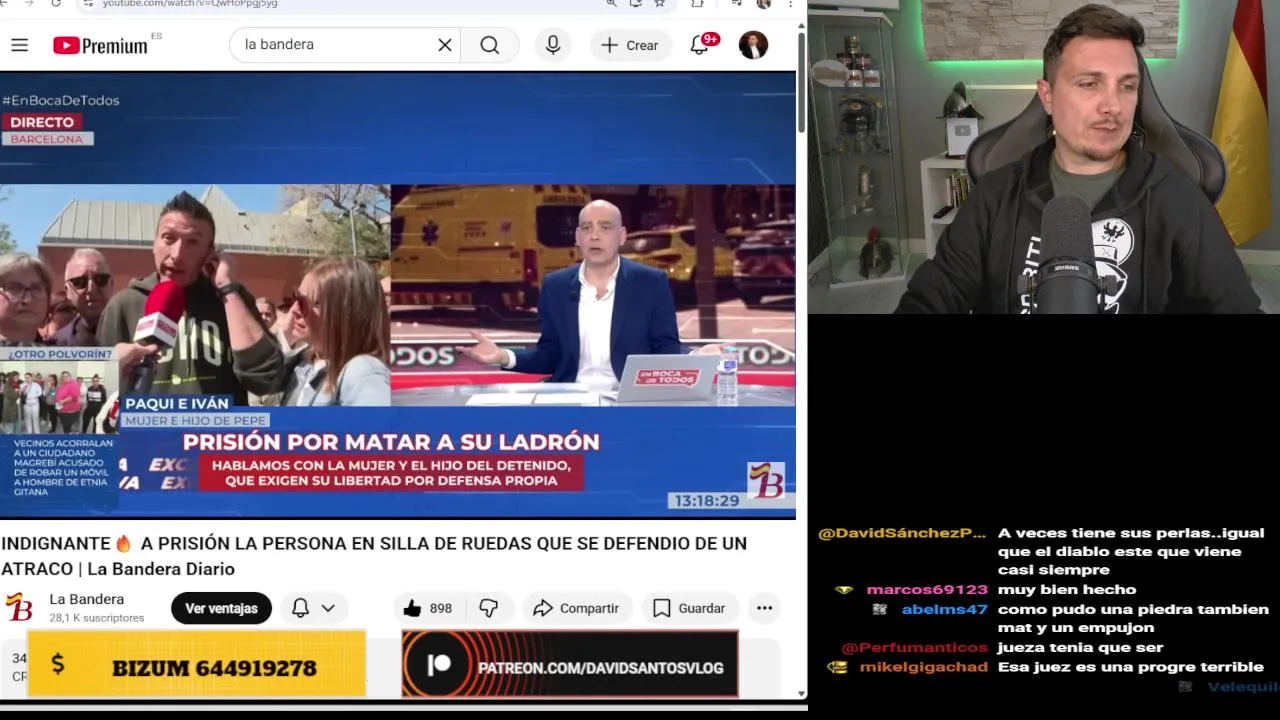
Task: Click chat username @DavidSánchezP...
Action: pyautogui.click(x=902, y=533)
